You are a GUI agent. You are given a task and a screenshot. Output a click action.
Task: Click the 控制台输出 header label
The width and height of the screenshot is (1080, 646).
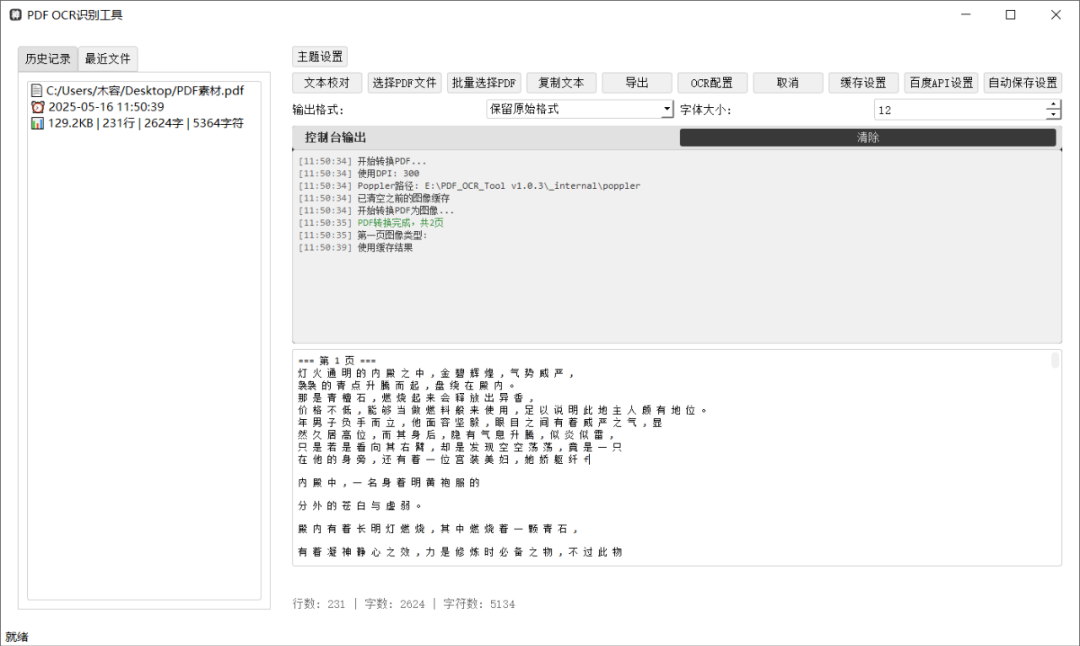335,137
